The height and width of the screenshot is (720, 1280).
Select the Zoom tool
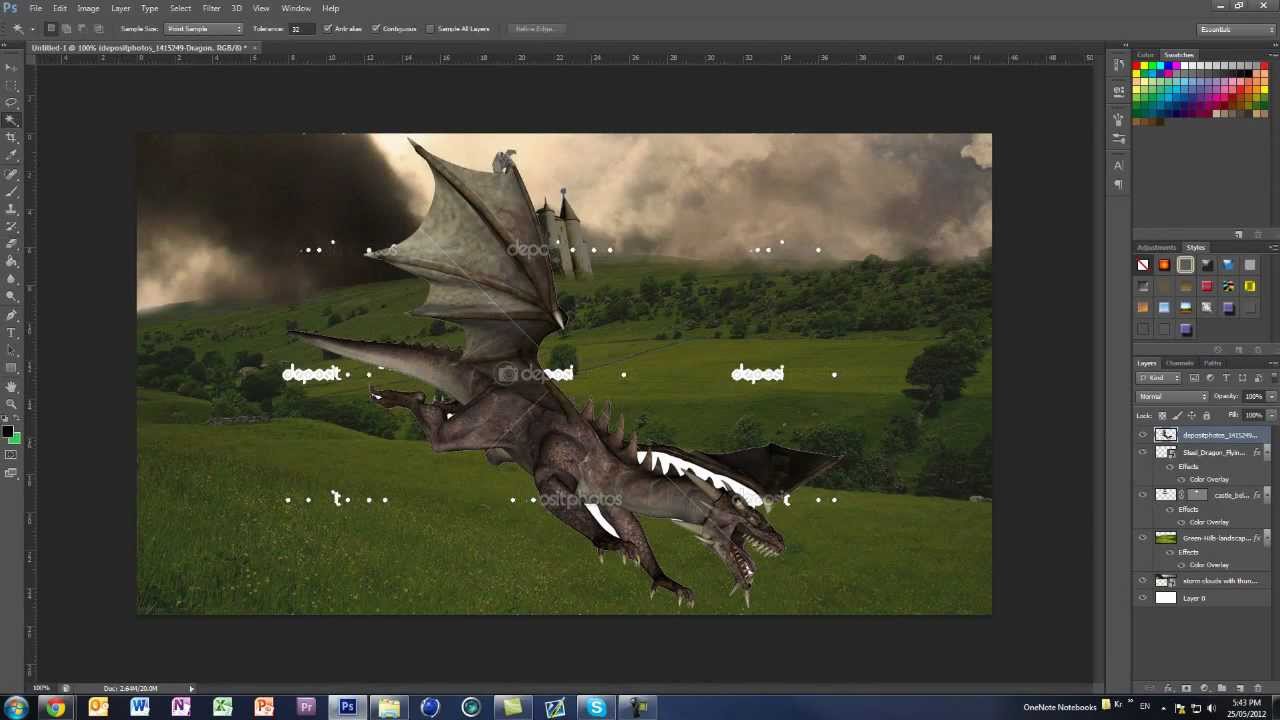click(x=11, y=403)
